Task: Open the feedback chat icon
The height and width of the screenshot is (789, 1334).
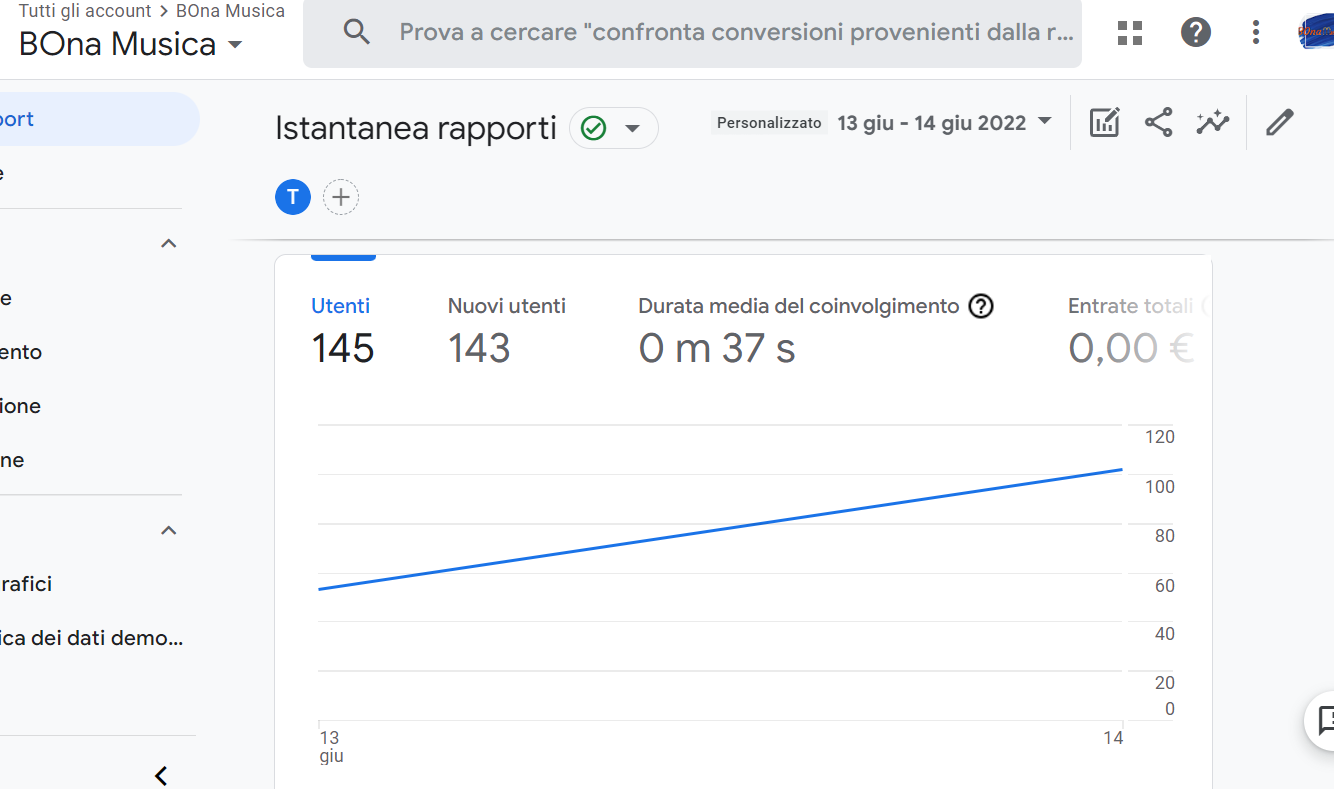Action: pyautogui.click(x=1326, y=720)
